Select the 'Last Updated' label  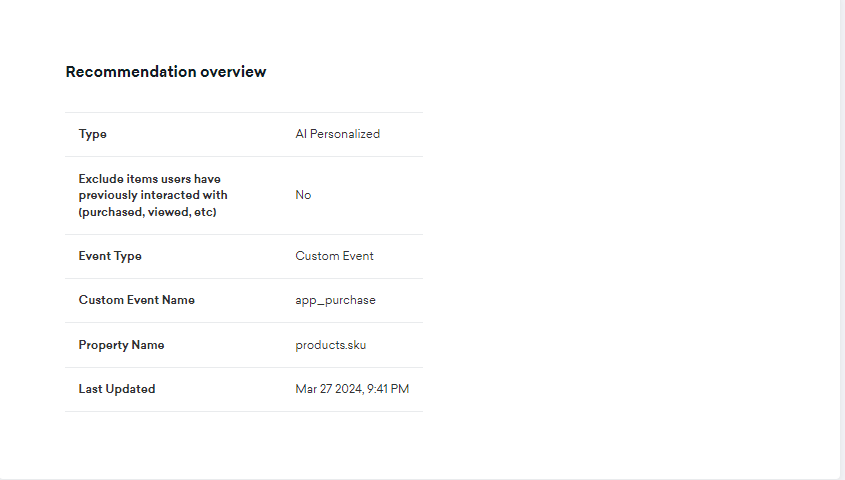(117, 389)
